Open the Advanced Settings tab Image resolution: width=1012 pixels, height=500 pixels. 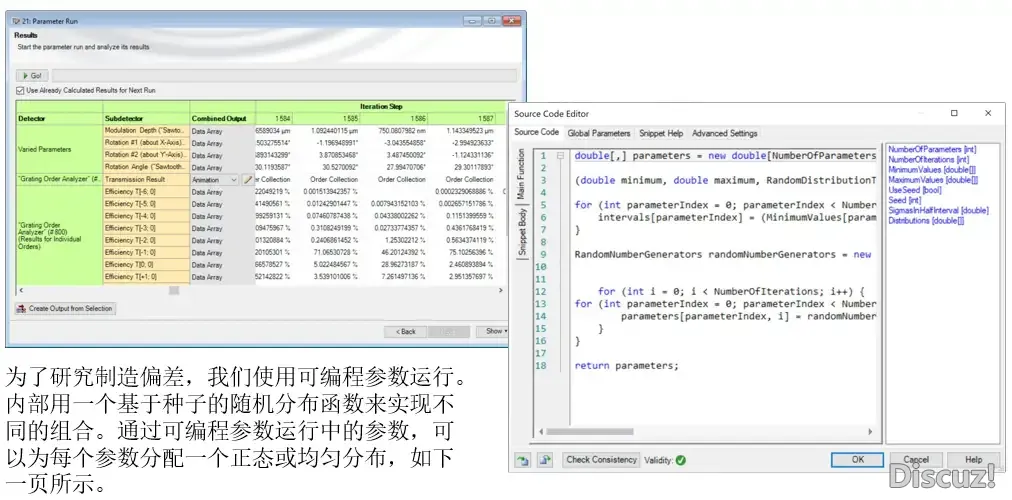pos(724,134)
